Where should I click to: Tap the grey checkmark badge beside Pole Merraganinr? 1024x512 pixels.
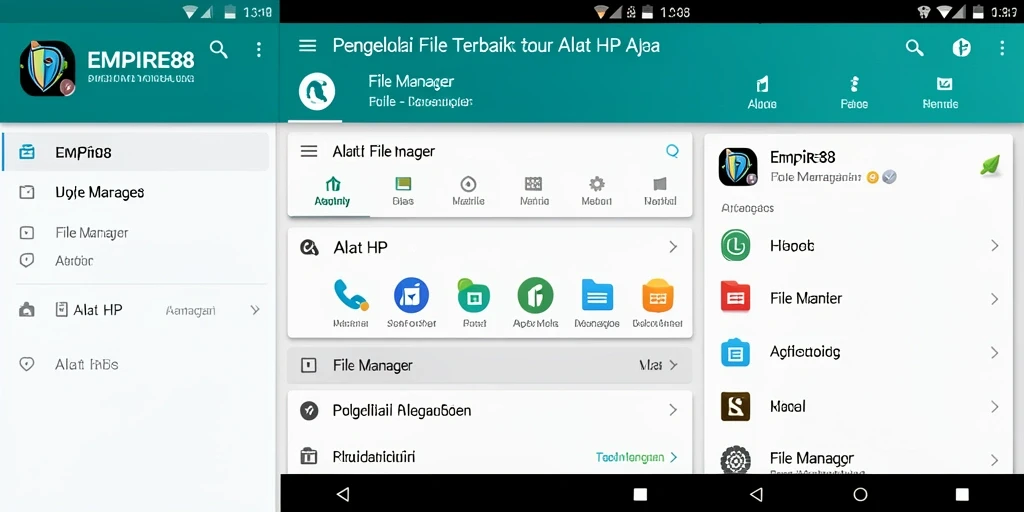click(889, 177)
